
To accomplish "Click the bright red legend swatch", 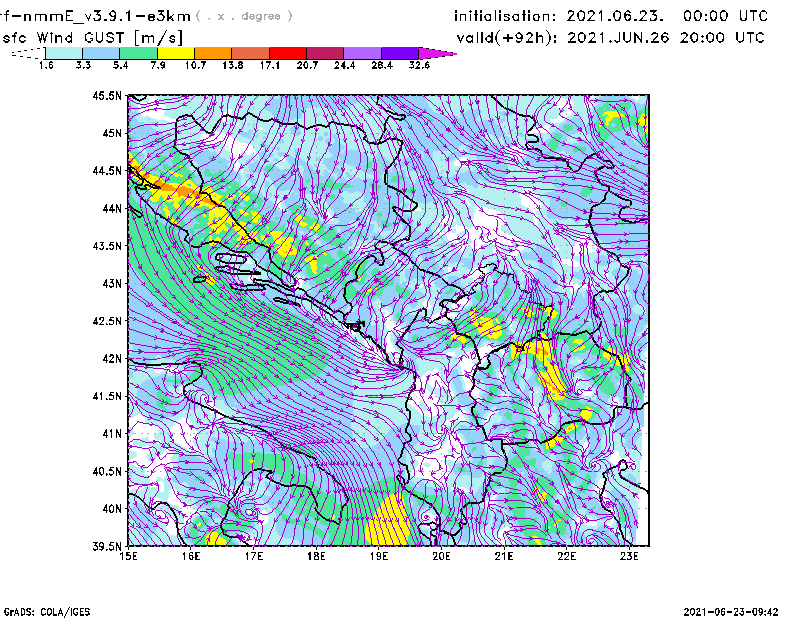I will point(288,53).
